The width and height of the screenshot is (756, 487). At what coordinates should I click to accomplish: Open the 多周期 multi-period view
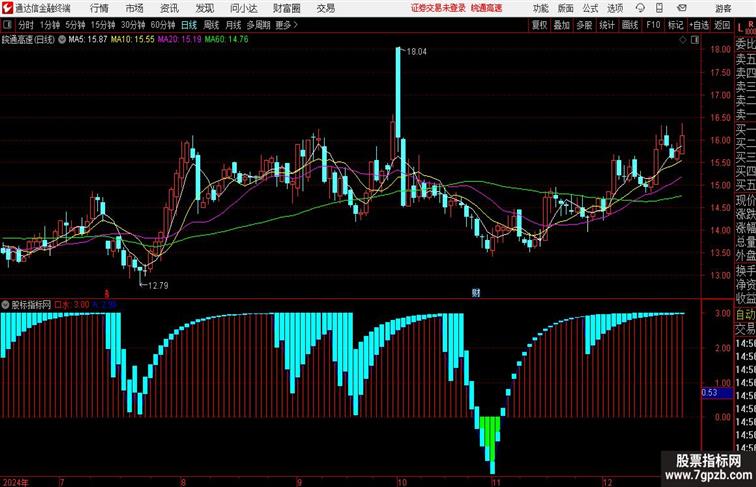click(x=258, y=25)
